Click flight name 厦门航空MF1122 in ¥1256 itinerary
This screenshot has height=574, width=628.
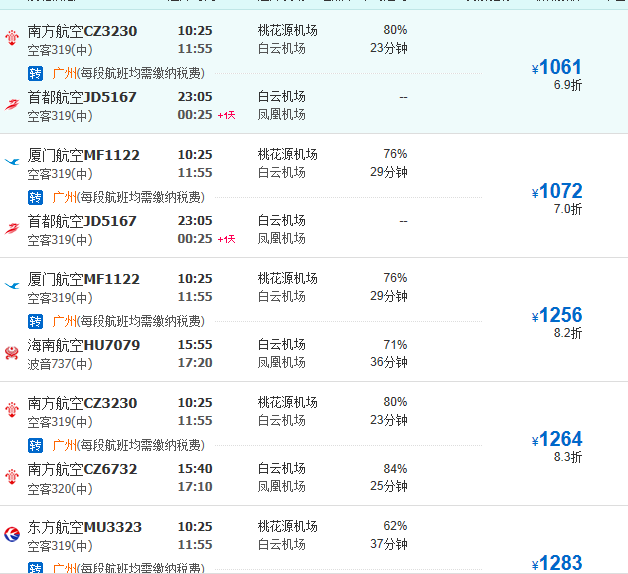coord(84,279)
